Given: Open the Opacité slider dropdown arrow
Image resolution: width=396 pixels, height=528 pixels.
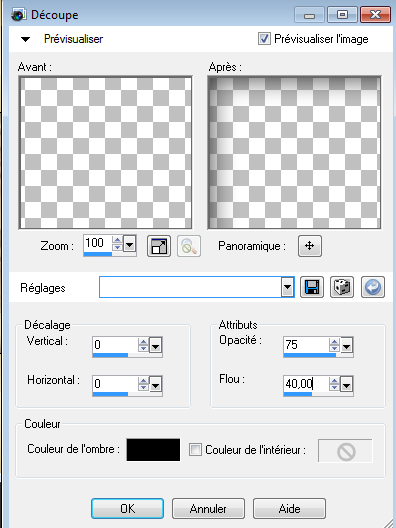Looking at the screenshot, I should click(x=346, y=345).
